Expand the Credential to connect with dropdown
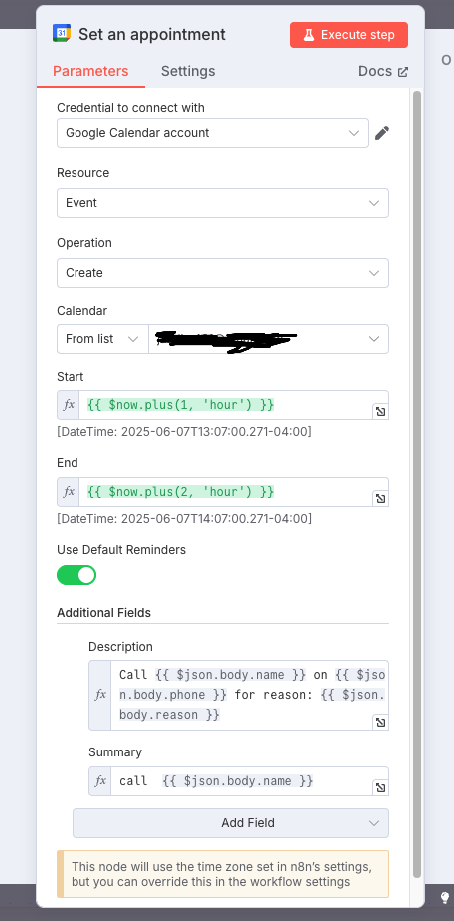Screen dimensions: 454x921 pos(213,133)
